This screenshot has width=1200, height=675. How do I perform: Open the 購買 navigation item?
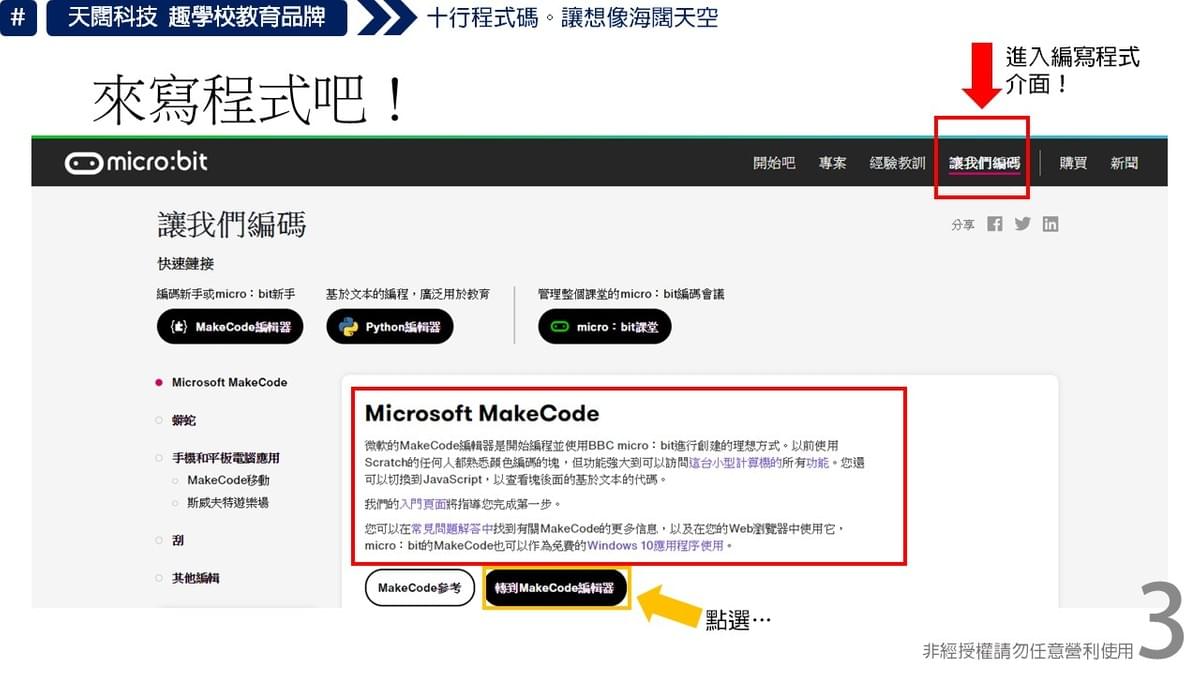(x=1073, y=163)
